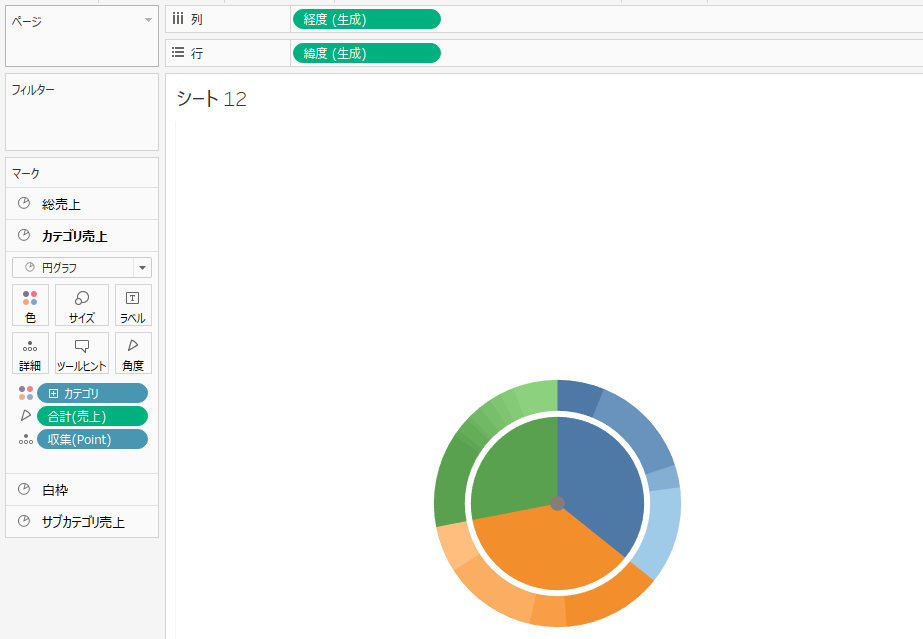This screenshot has height=639, width=923.
Task: Open the ツールヒント (Tooltip) button
Action: 82,352
